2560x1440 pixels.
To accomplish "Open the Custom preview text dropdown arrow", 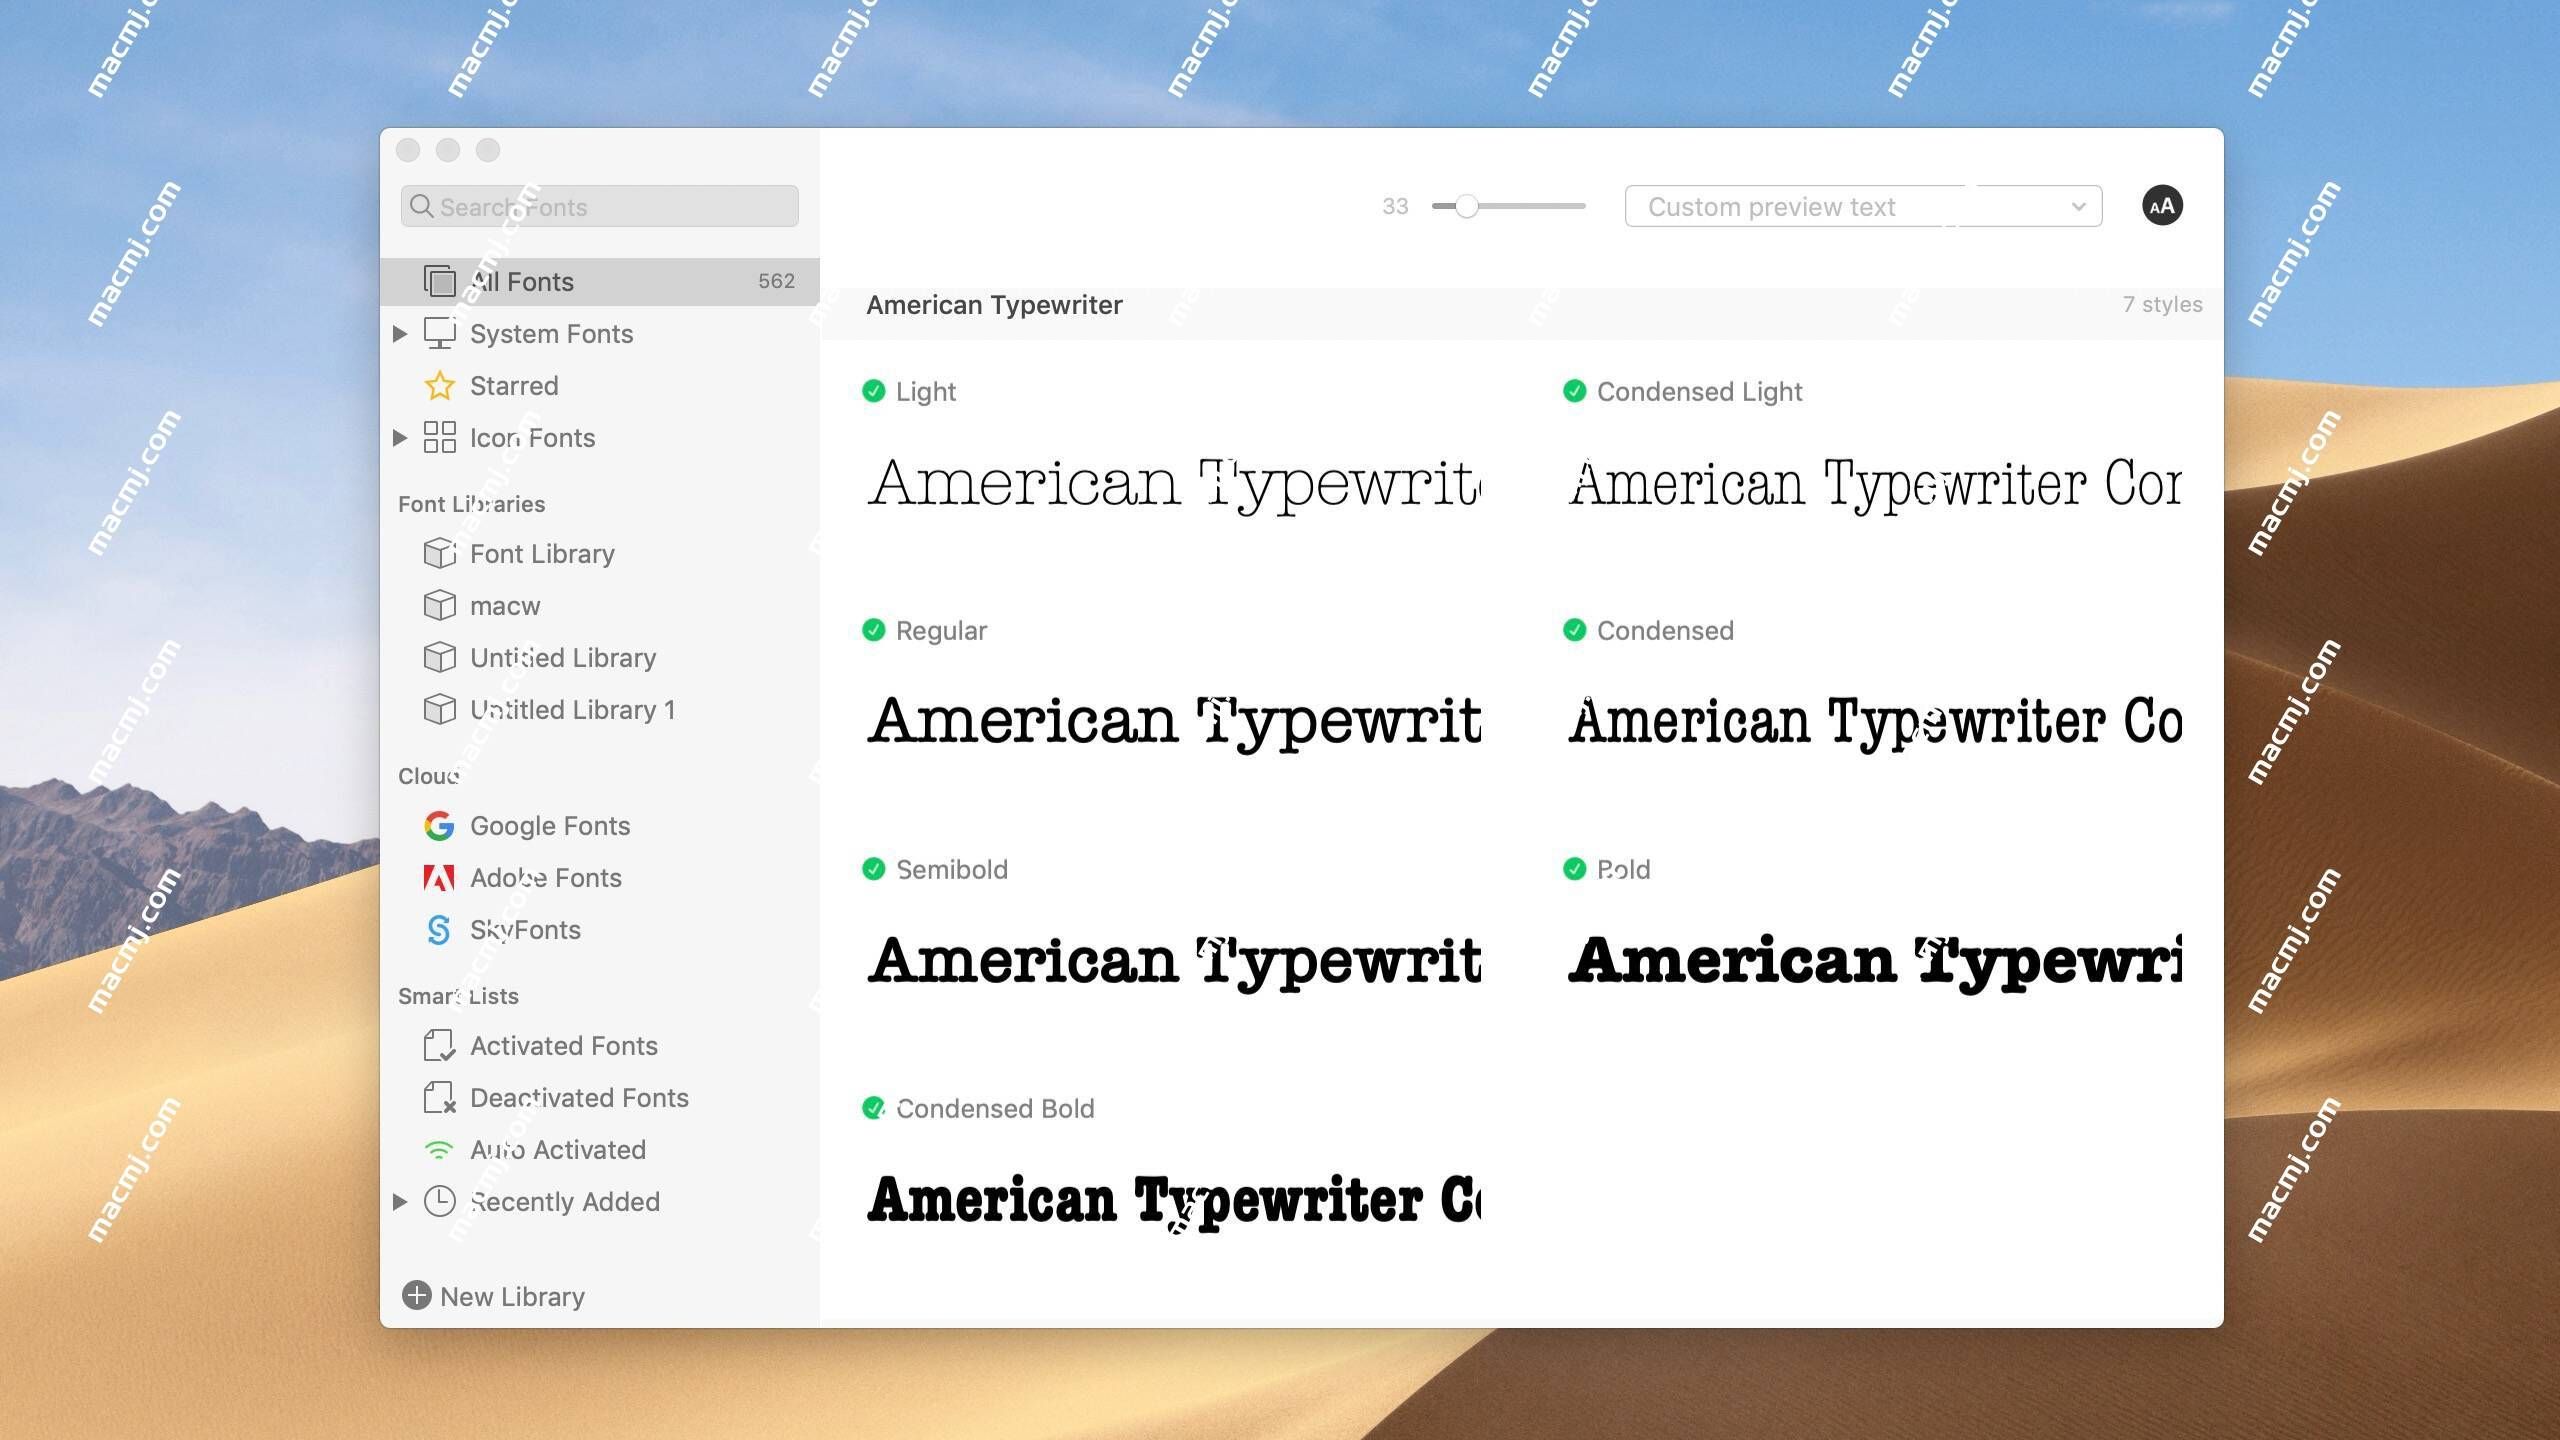I will coord(2079,207).
